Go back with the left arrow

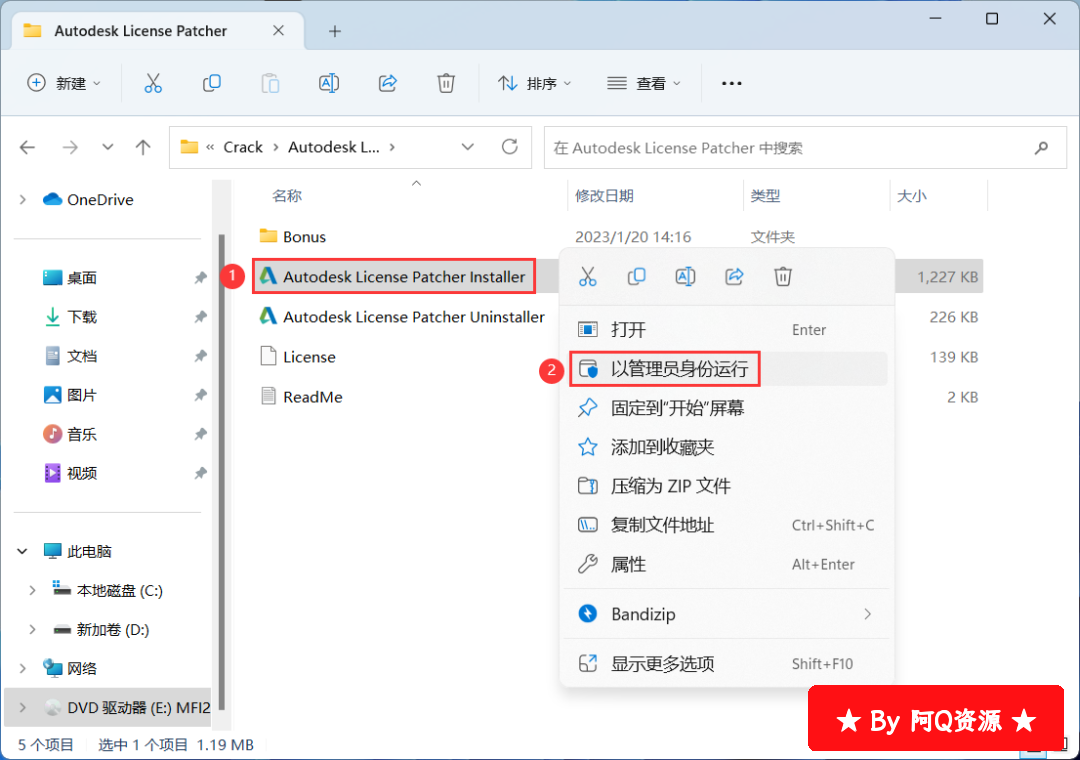(28, 147)
